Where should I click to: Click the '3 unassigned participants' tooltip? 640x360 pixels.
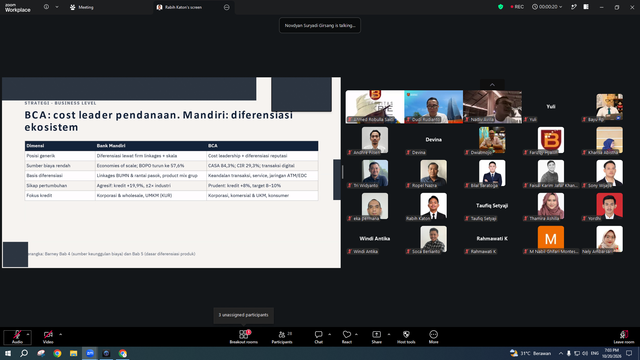[244, 315]
